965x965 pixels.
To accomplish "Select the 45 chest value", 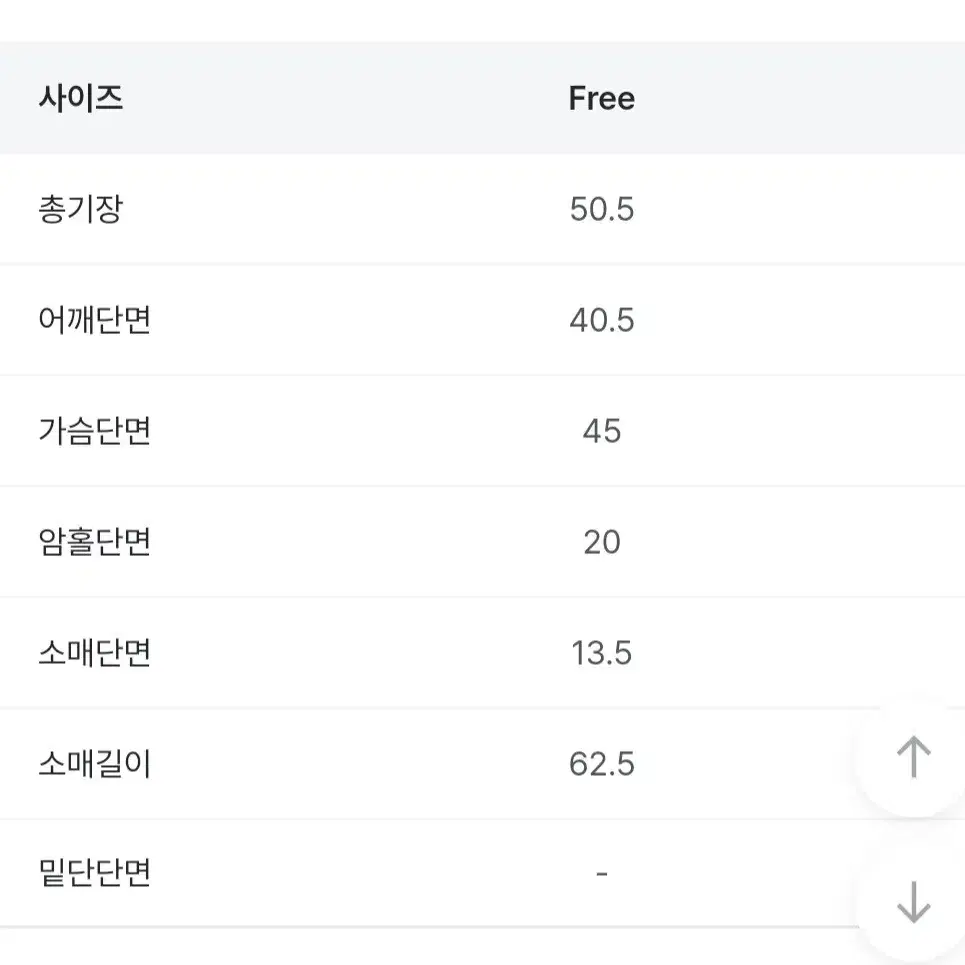I will pyautogui.click(x=601, y=431).
